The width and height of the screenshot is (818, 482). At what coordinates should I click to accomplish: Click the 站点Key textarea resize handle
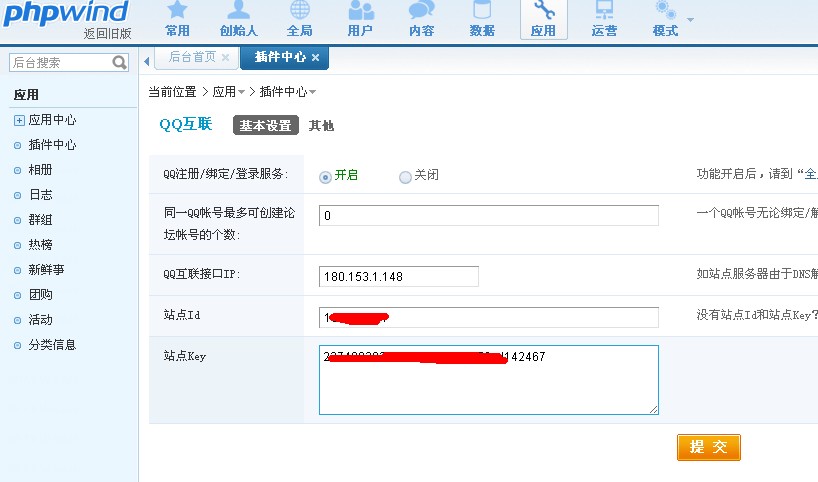654,409
